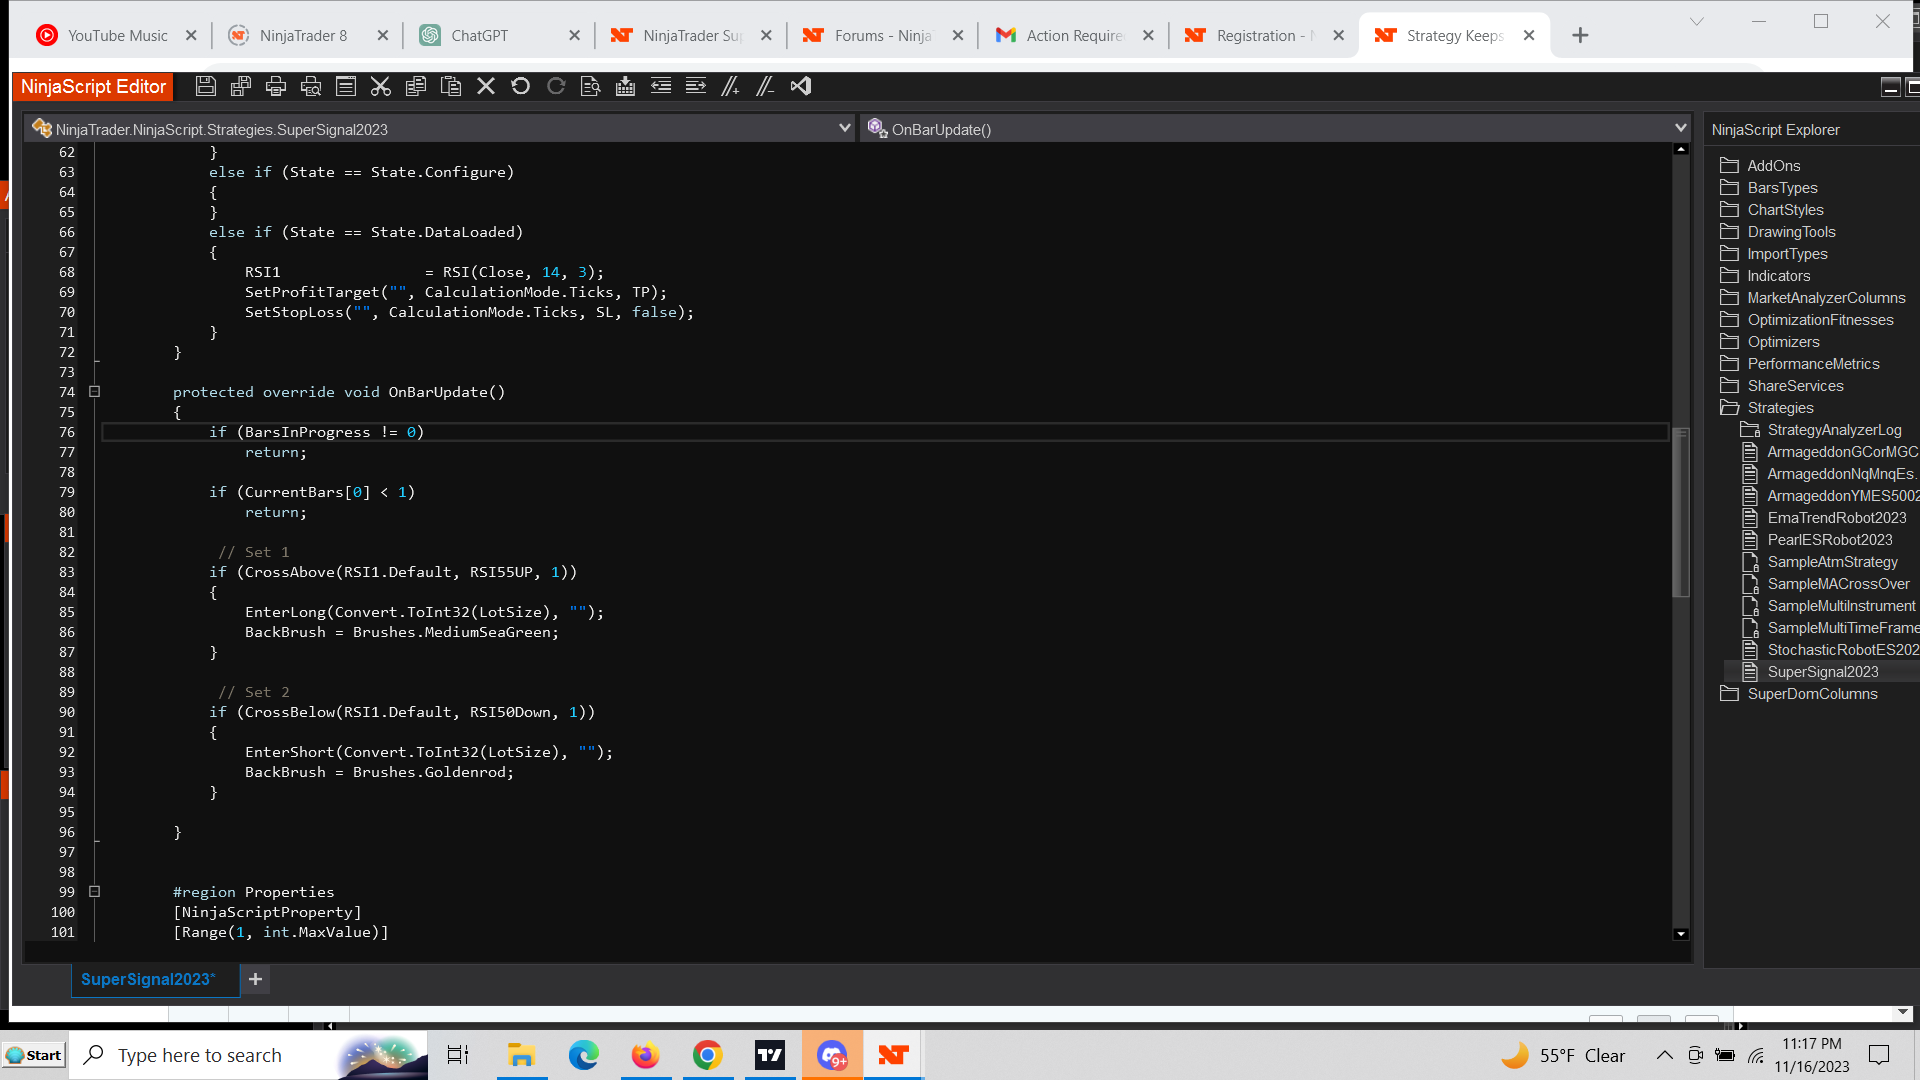Click the Find in file icon

click(x=590, y=86)
